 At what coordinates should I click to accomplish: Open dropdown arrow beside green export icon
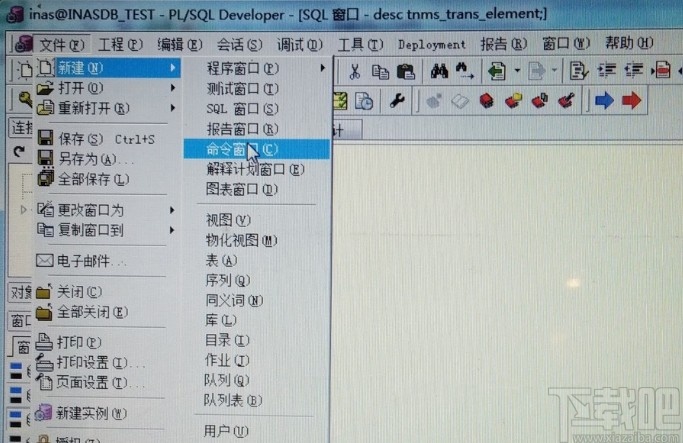click(x=517, y=71)
